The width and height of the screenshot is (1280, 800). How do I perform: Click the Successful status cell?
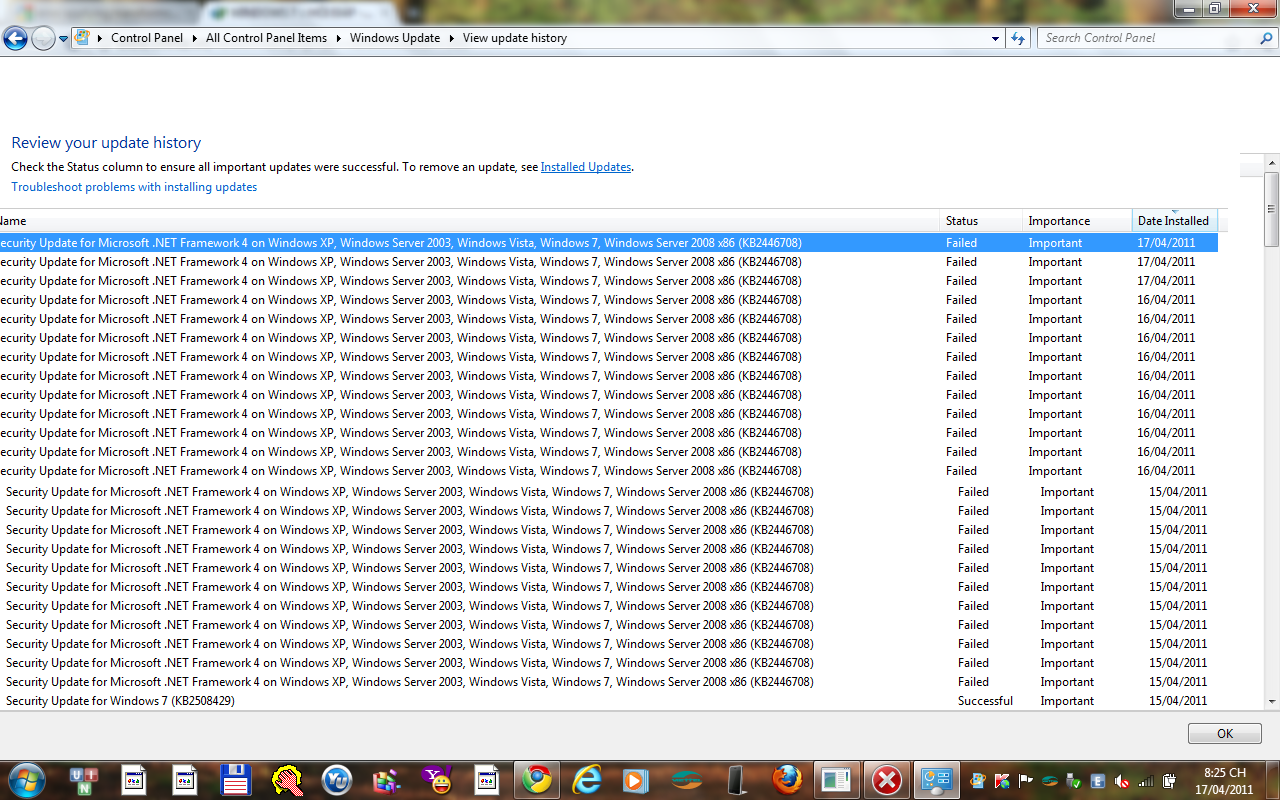(x=985, y=701)
